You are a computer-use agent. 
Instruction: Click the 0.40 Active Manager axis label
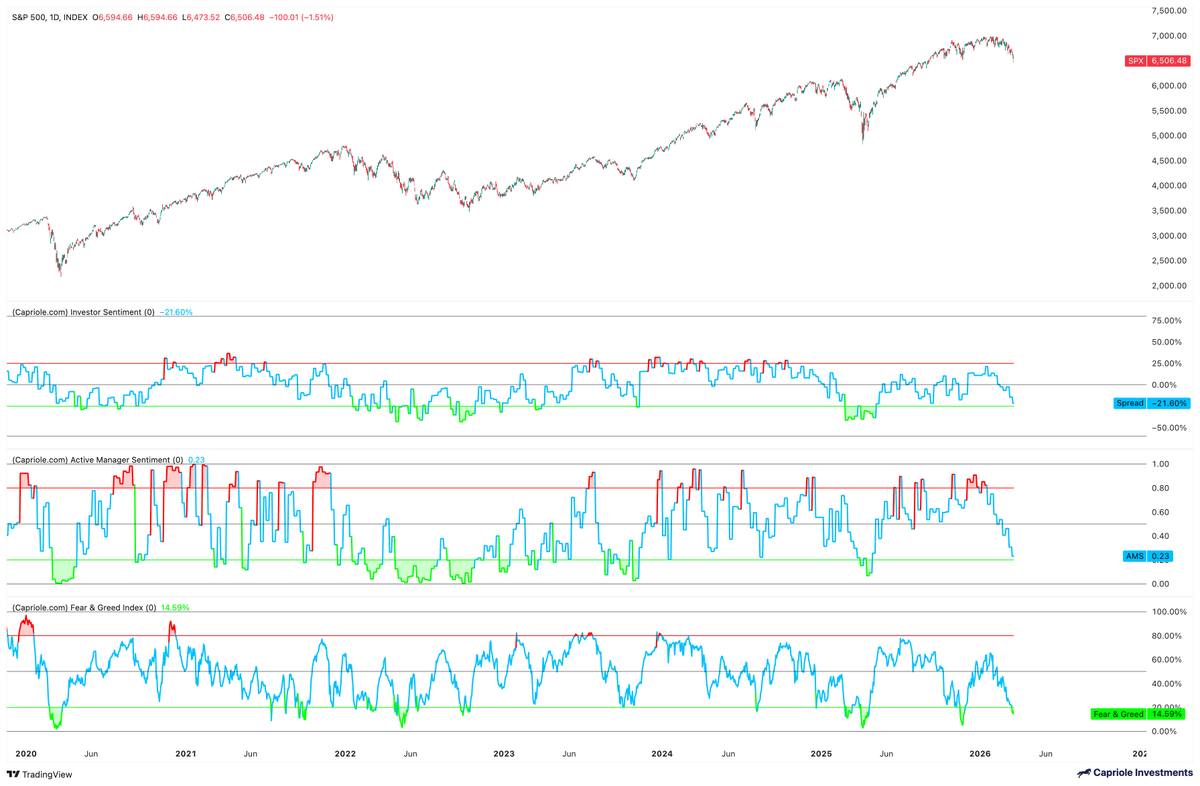1160,536
